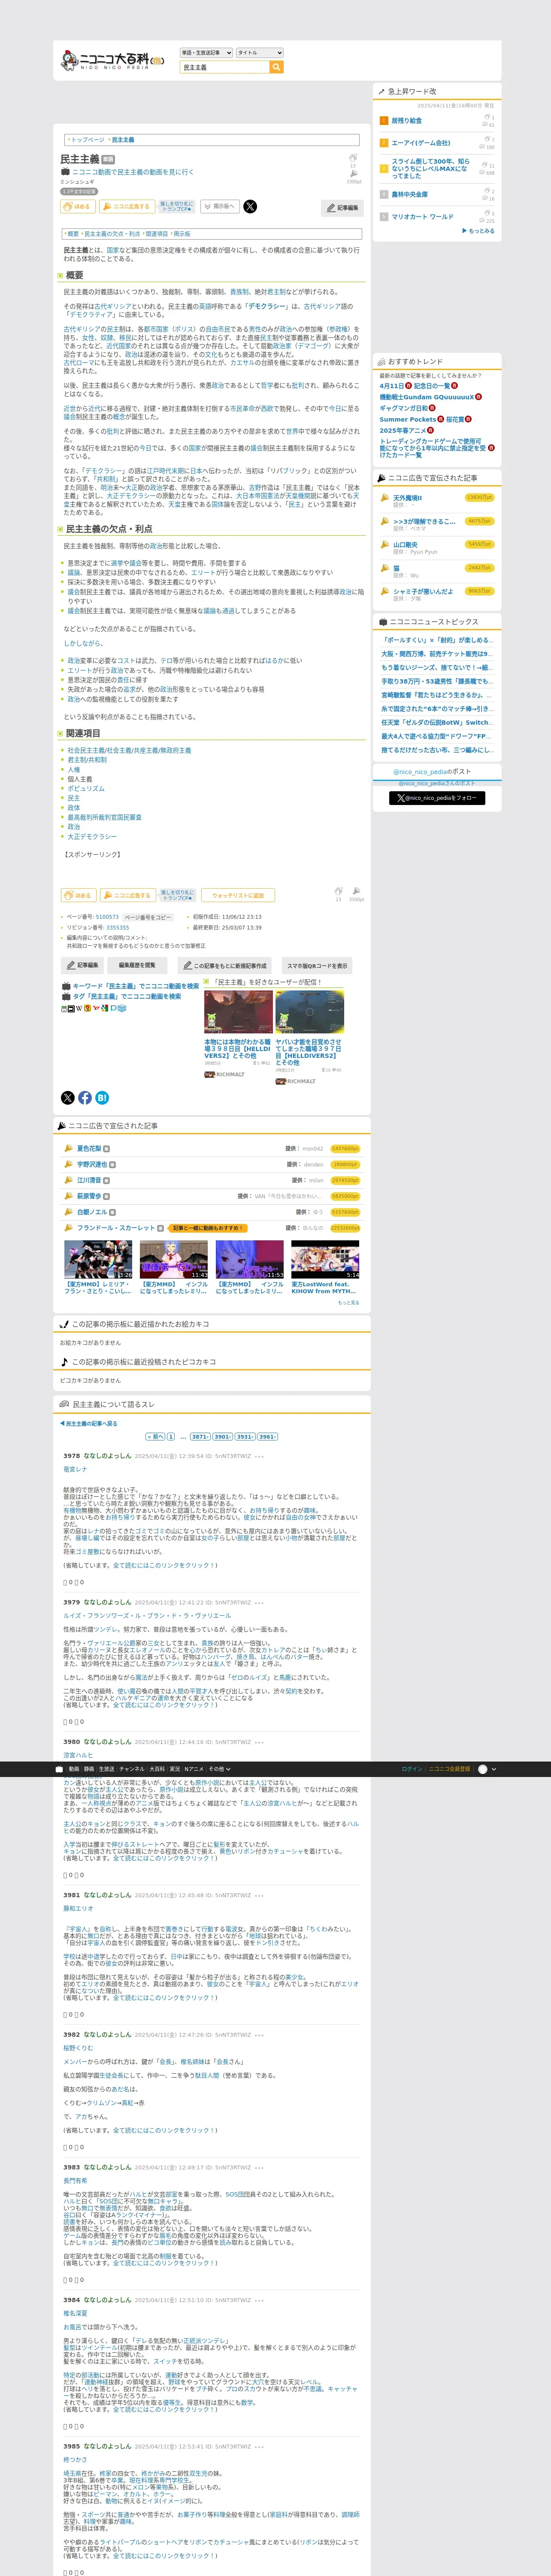Click round X share icon below video search links

pos(68,1098)
